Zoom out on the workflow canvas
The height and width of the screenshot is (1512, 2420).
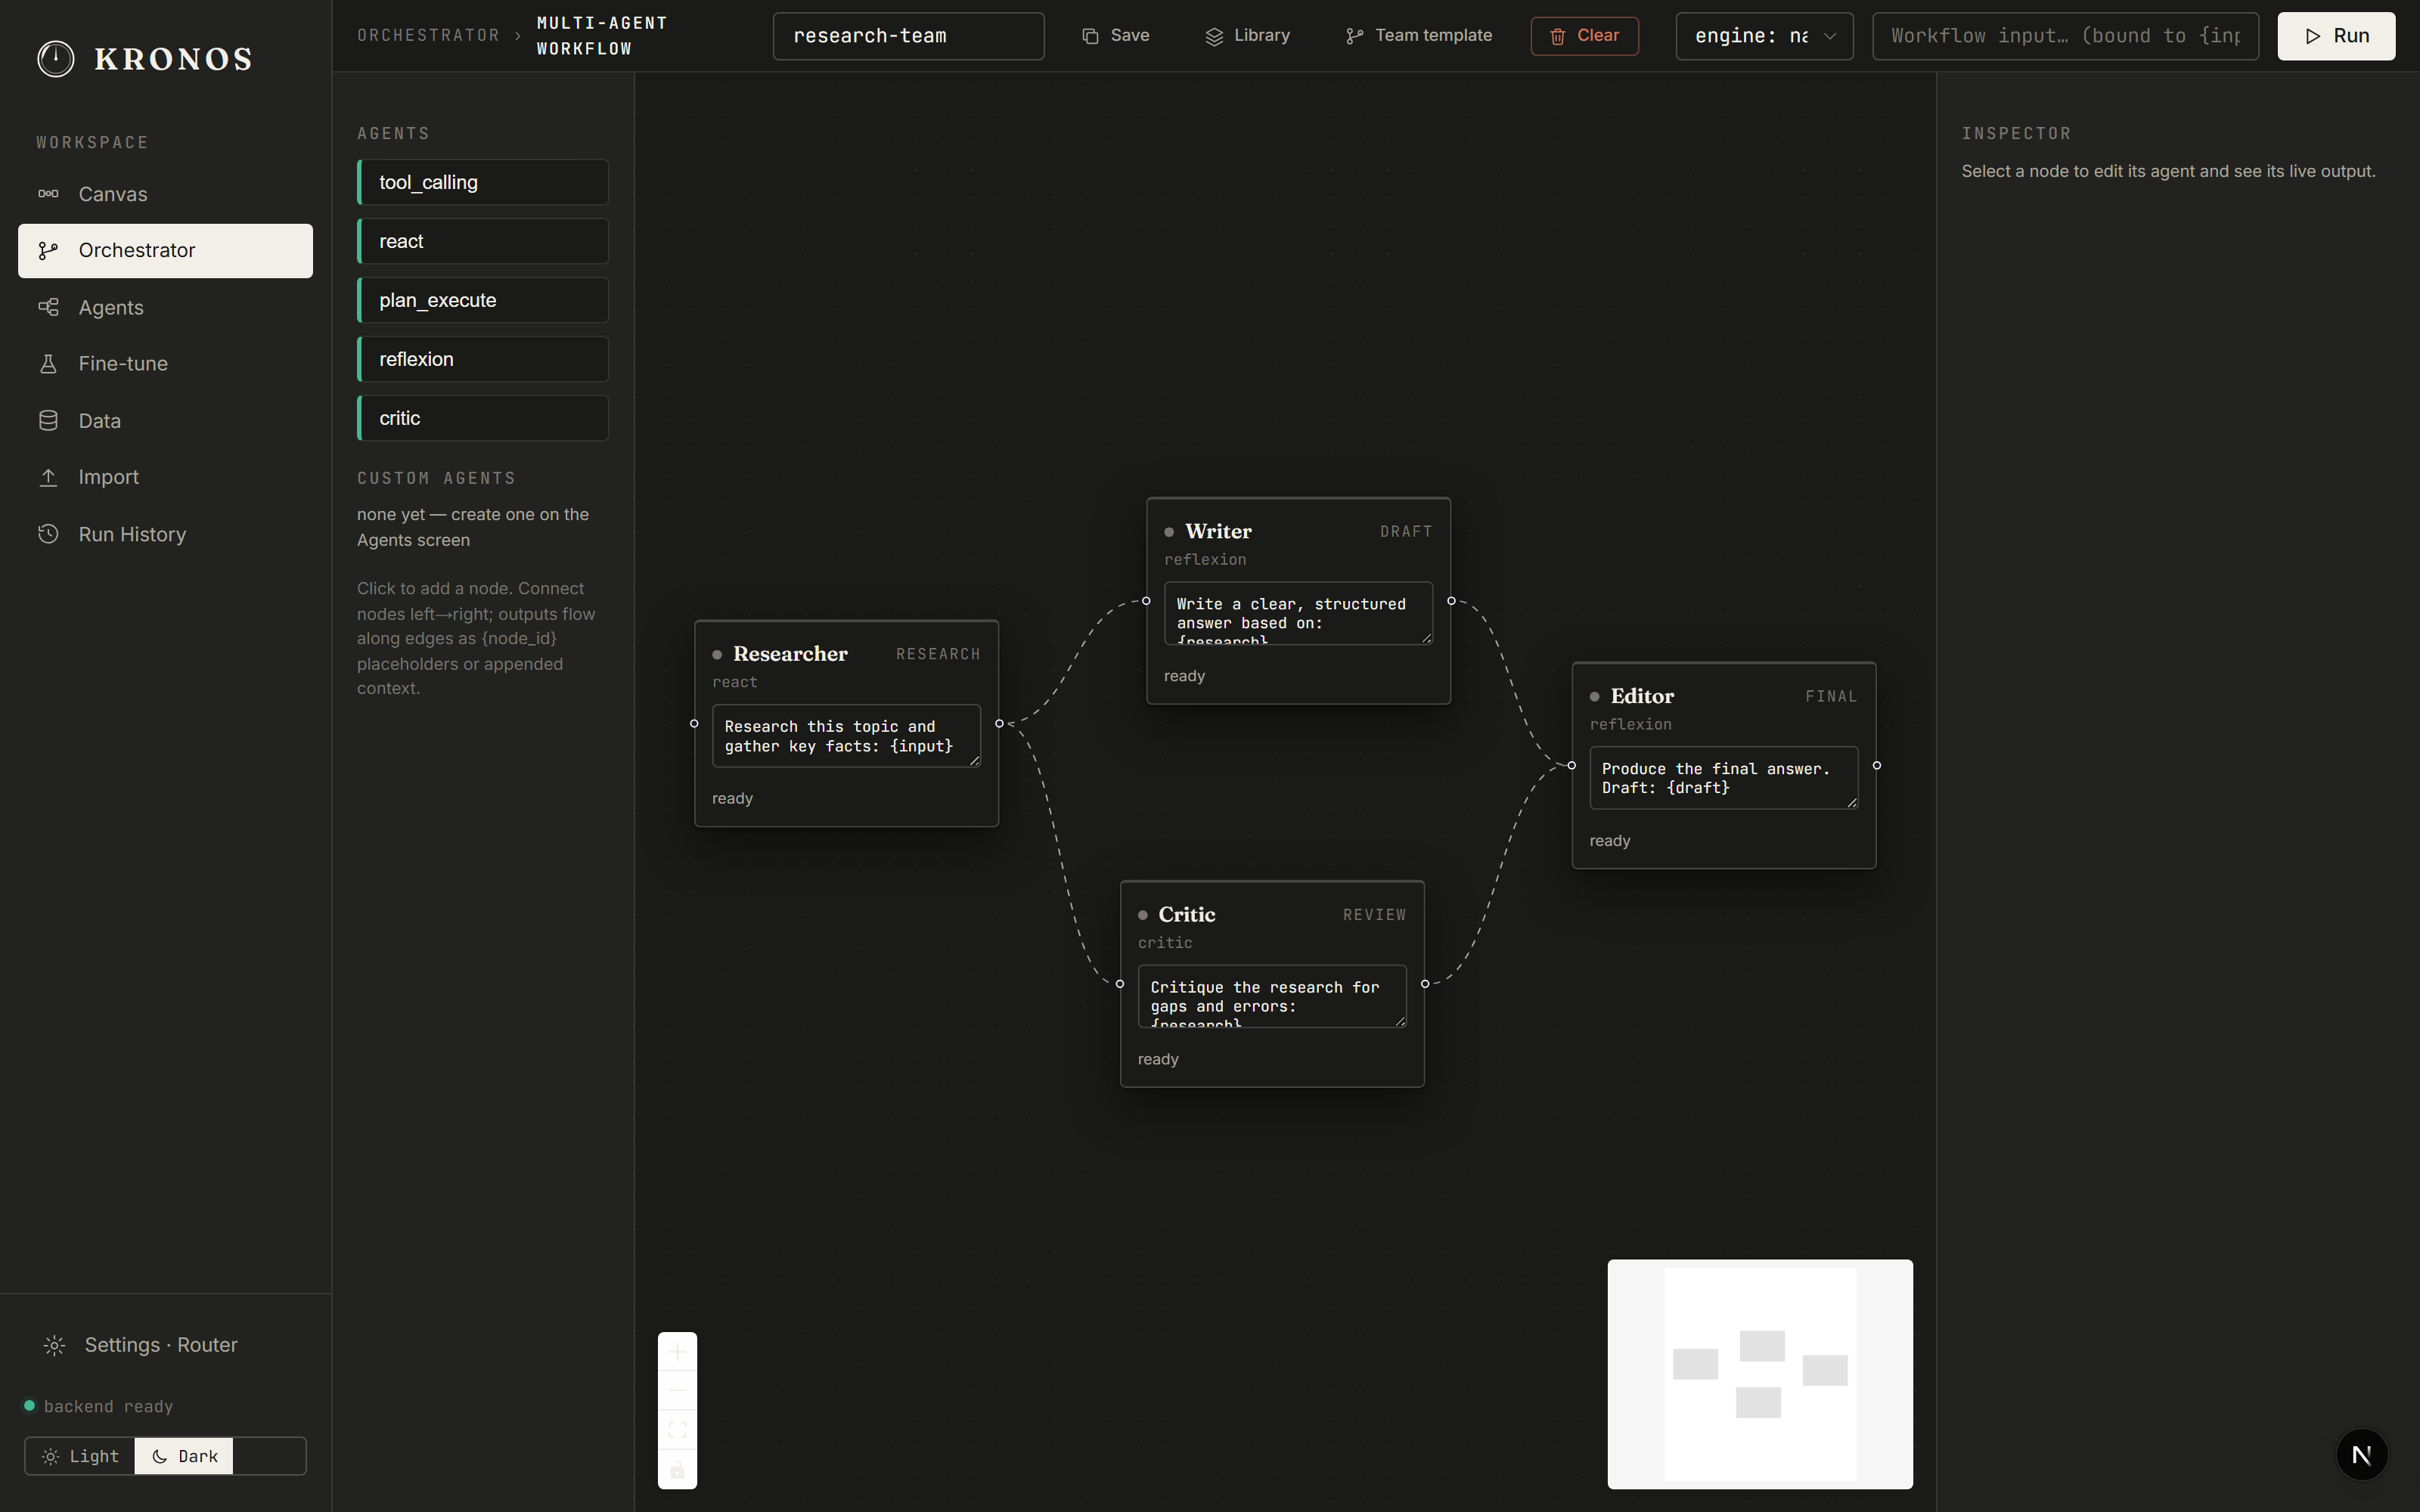677,1391
